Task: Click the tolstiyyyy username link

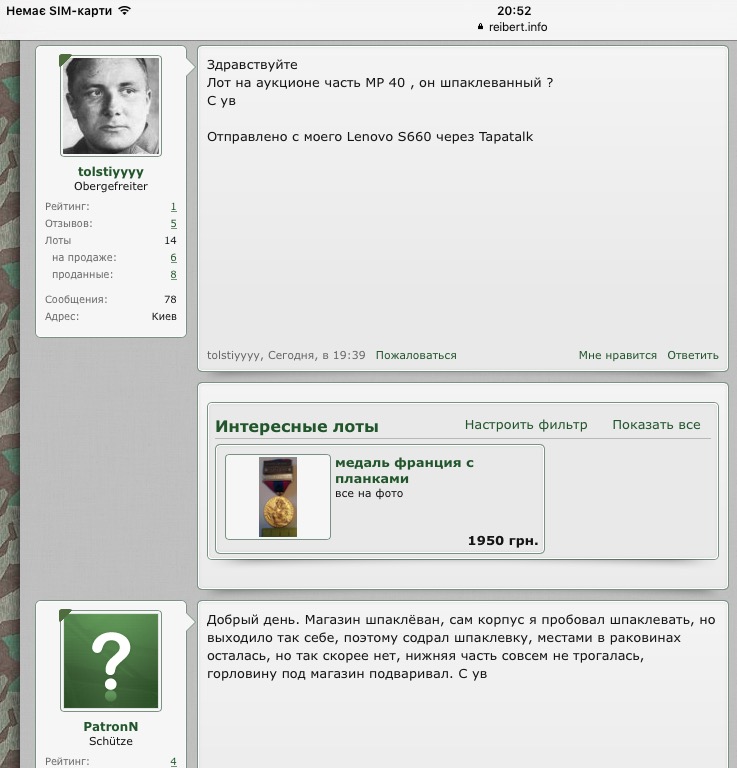Action: pyautogui.click(x=110, y=172)
